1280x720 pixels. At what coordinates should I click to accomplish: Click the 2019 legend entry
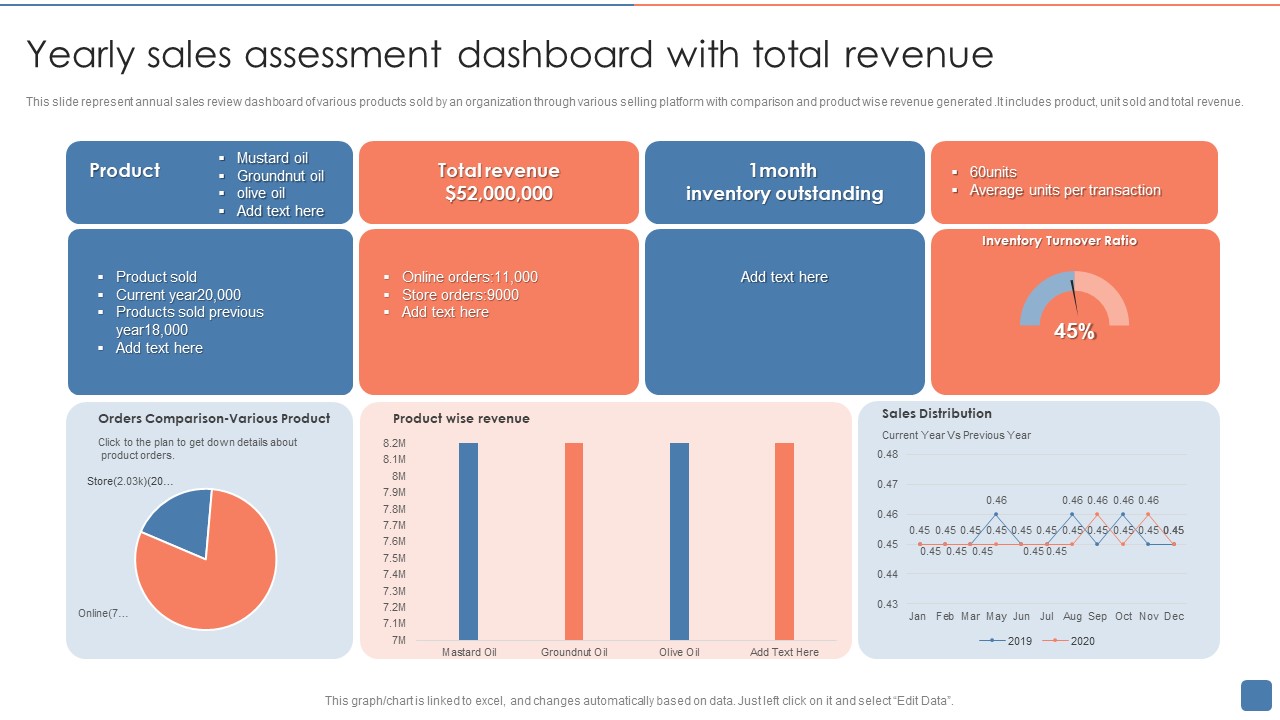click(1007, 641)
